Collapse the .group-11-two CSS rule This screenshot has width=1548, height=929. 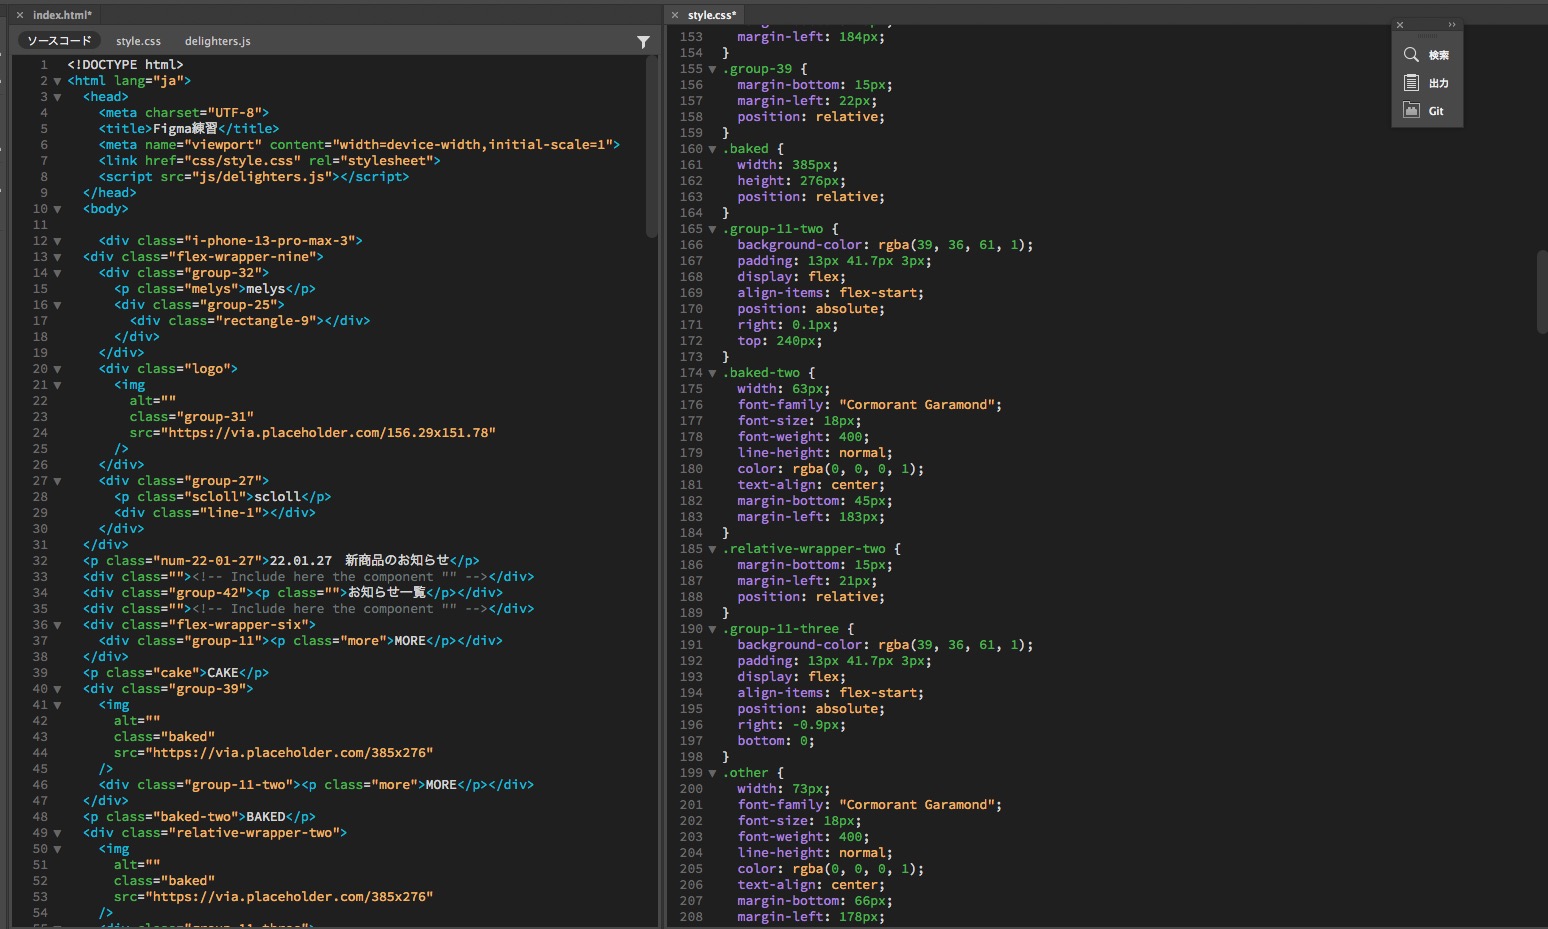tap(712, 229)
